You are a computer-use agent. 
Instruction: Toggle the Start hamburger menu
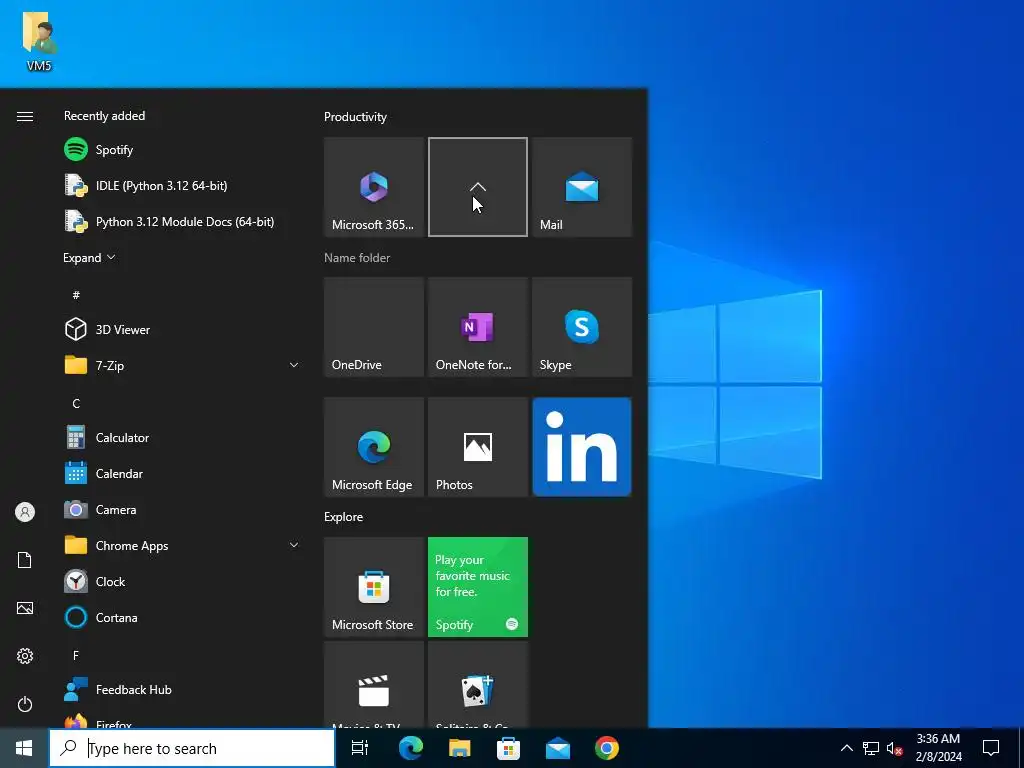point(25,116)
